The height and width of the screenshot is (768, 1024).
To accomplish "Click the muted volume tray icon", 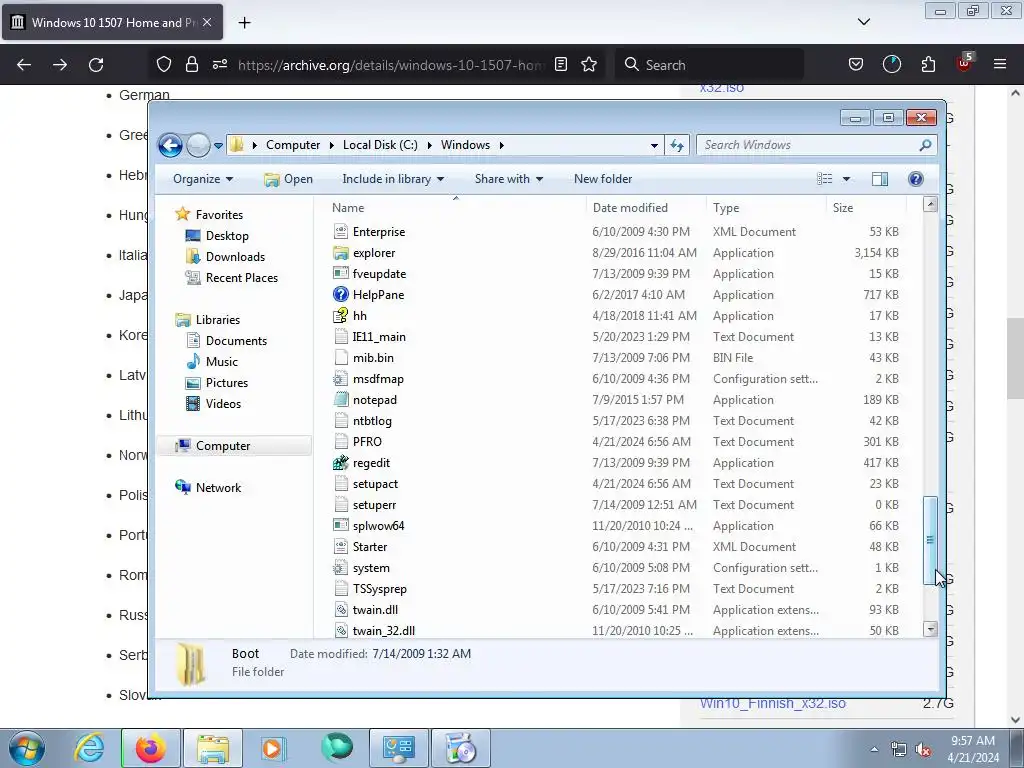I will 923,749.
